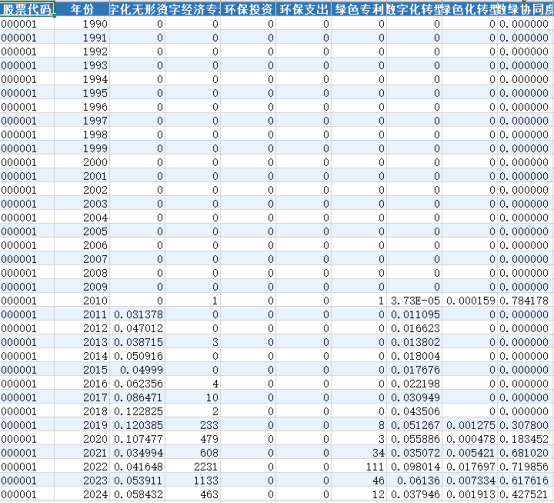Select the cell with value 233
Image resolution: width=554 pixels, height=503 pixels.
(193, 425)
